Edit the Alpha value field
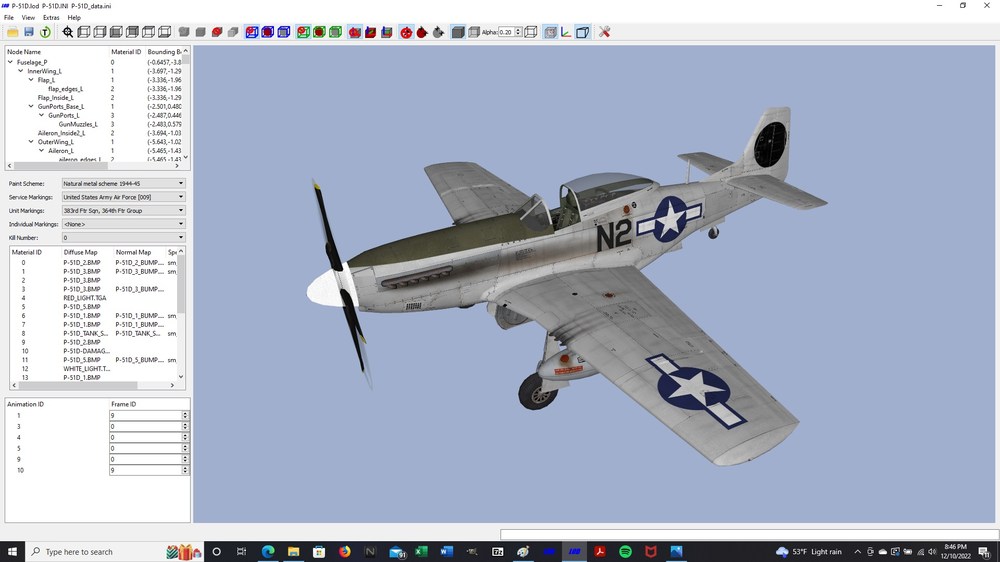 (506, 32)
